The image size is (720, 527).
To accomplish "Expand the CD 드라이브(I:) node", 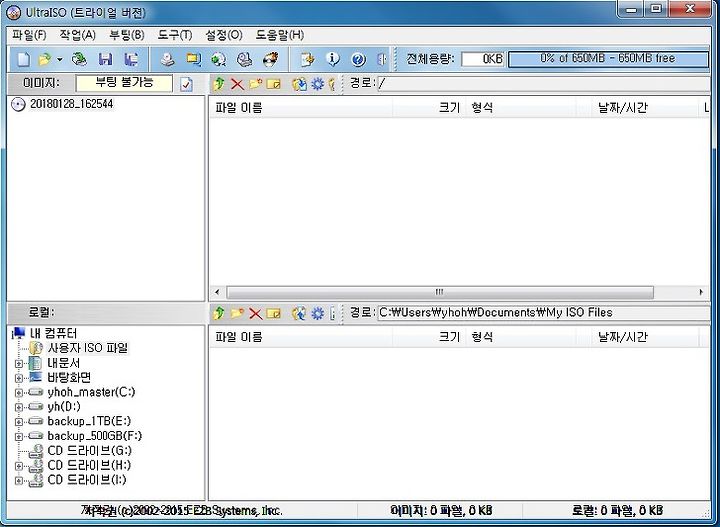I will 19,481.
